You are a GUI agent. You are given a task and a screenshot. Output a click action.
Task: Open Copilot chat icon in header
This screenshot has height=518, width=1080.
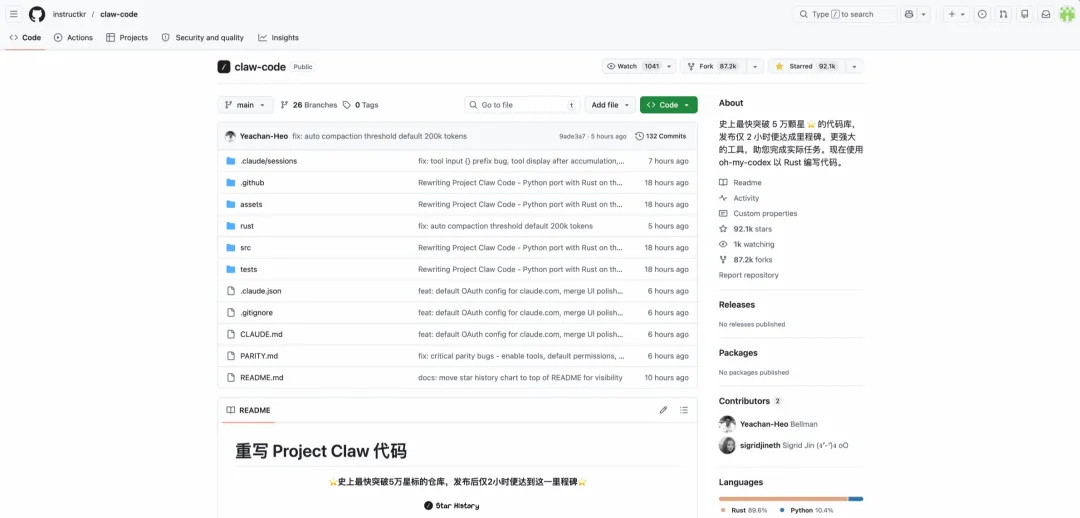click(x=909, y=14)
